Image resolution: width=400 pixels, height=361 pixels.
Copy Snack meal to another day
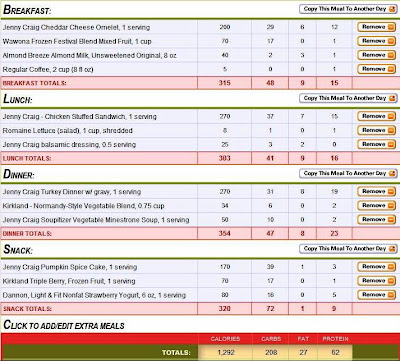point(348,249)
